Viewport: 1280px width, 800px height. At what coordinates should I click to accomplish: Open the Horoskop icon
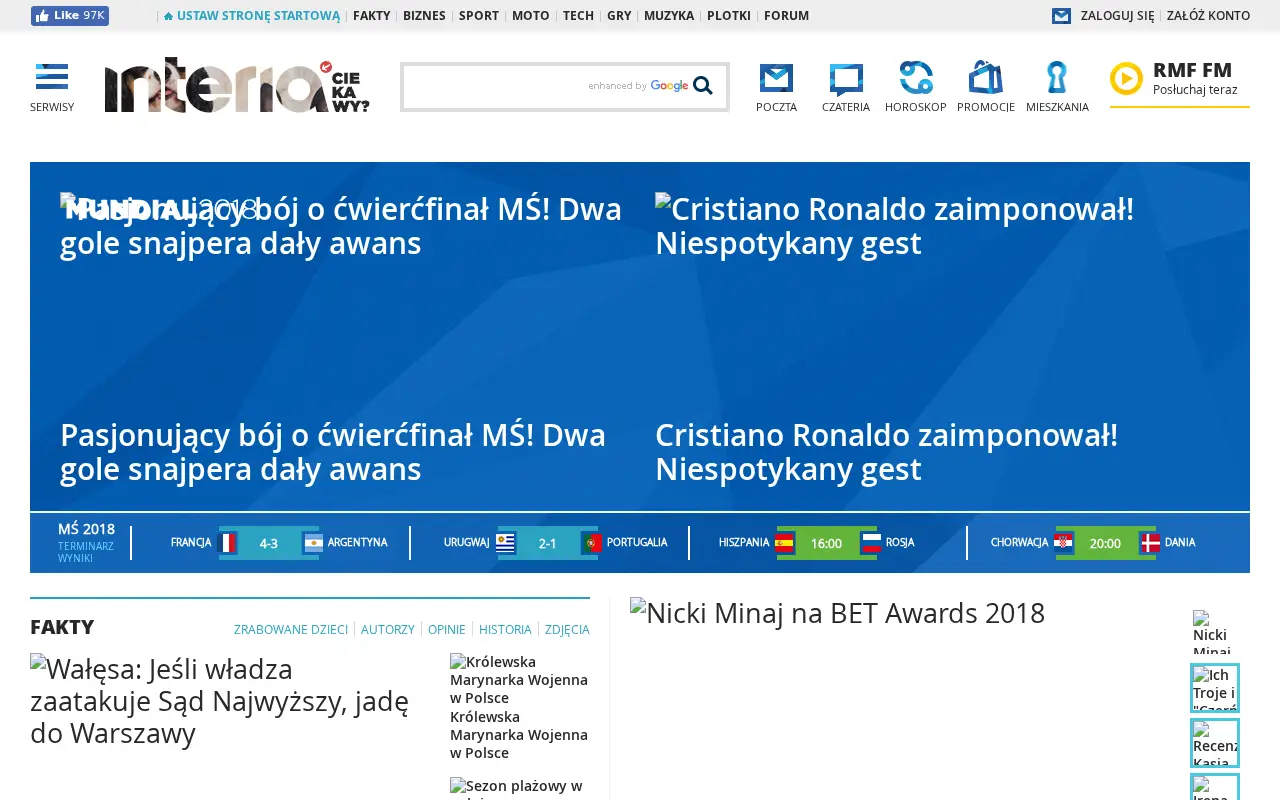coord(916,78)
